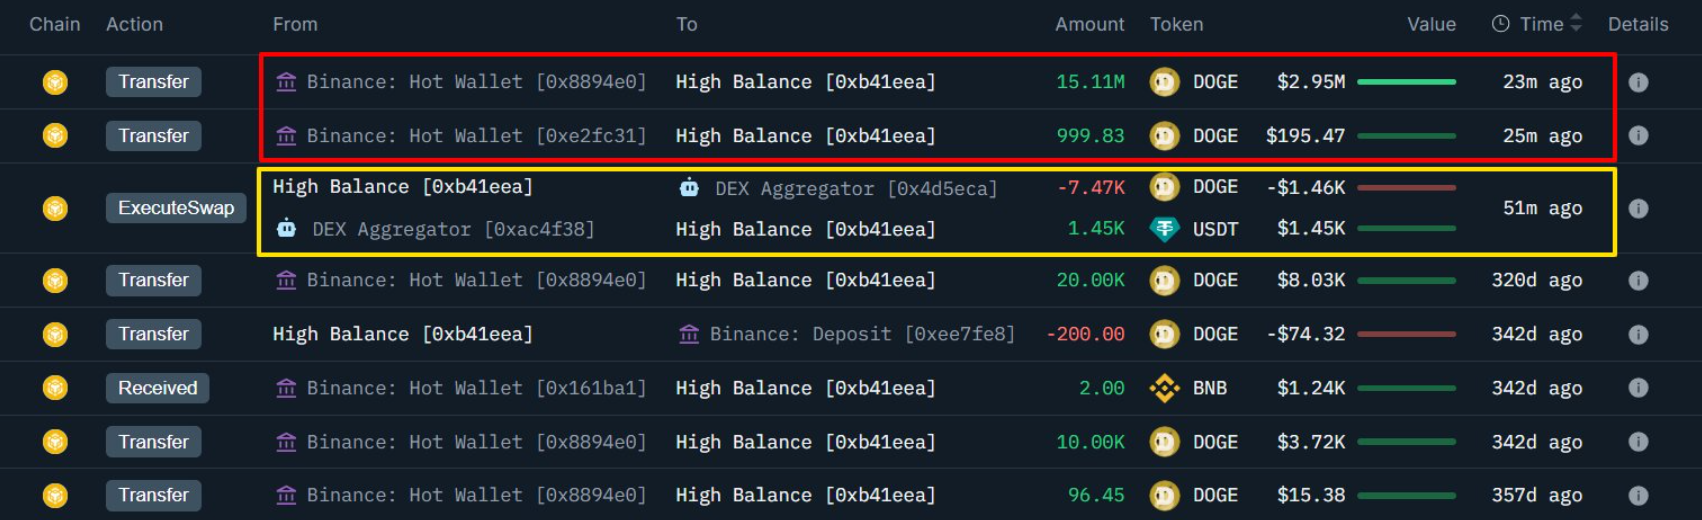Click the ExecuteSwap action button

[176, 208]
